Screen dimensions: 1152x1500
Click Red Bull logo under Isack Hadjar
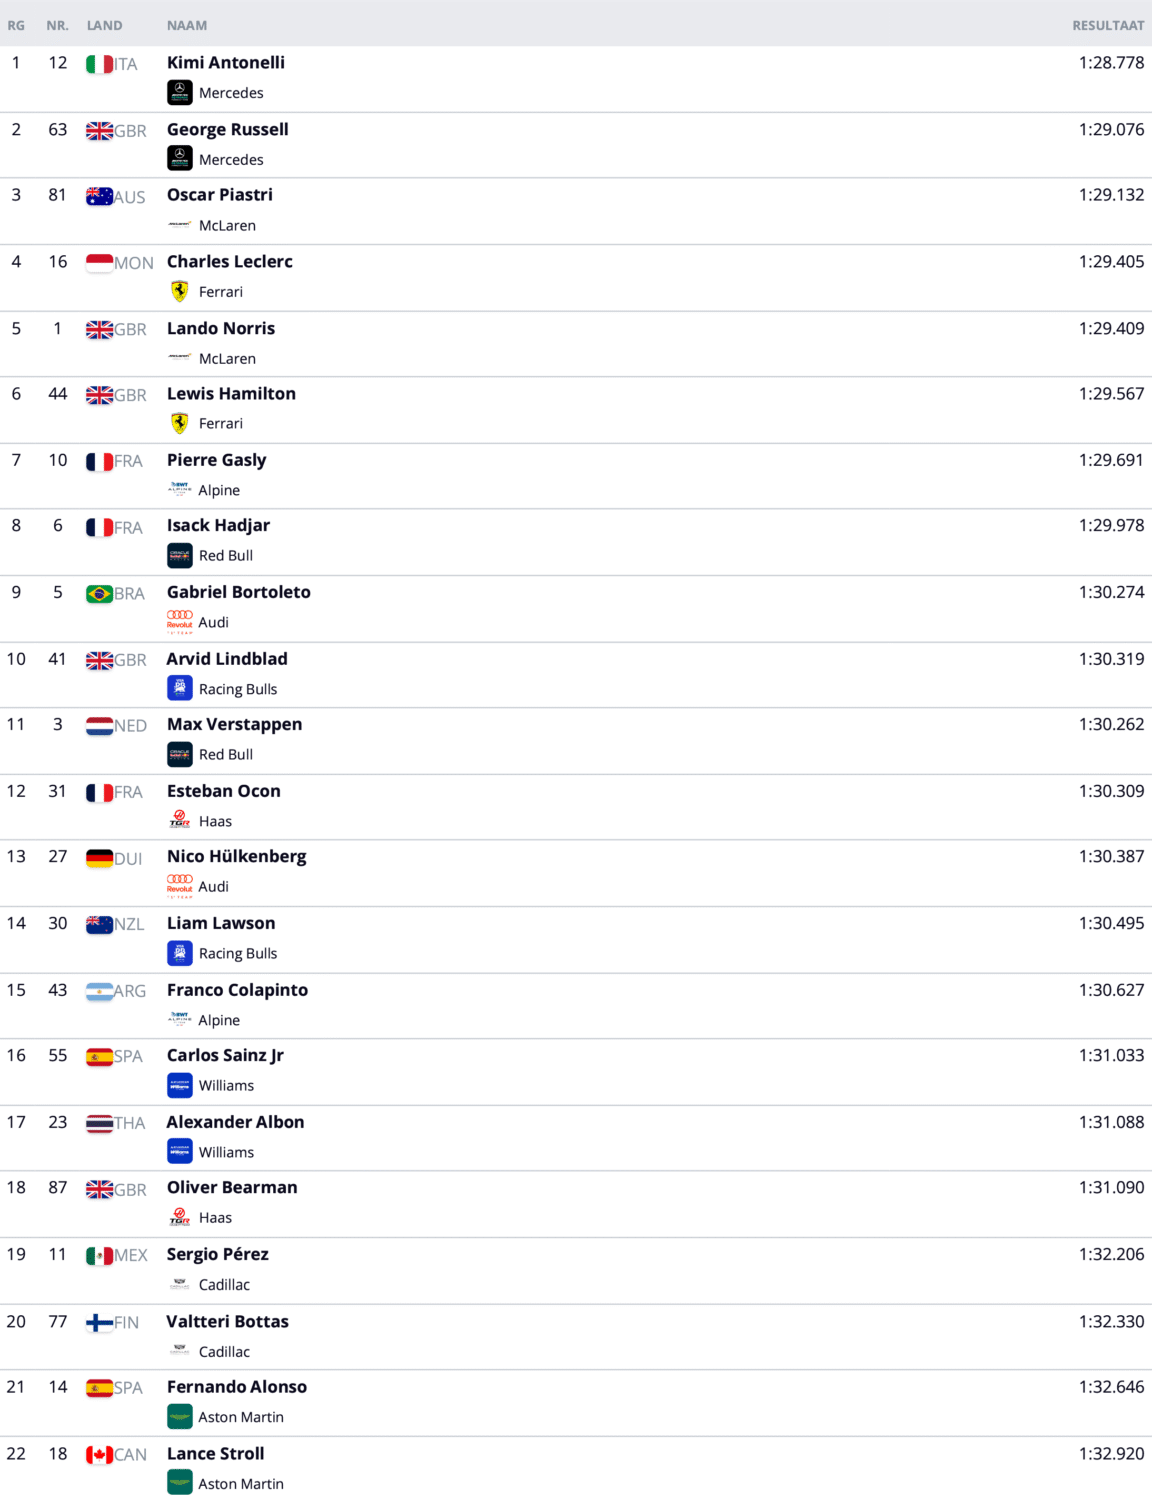179,556
